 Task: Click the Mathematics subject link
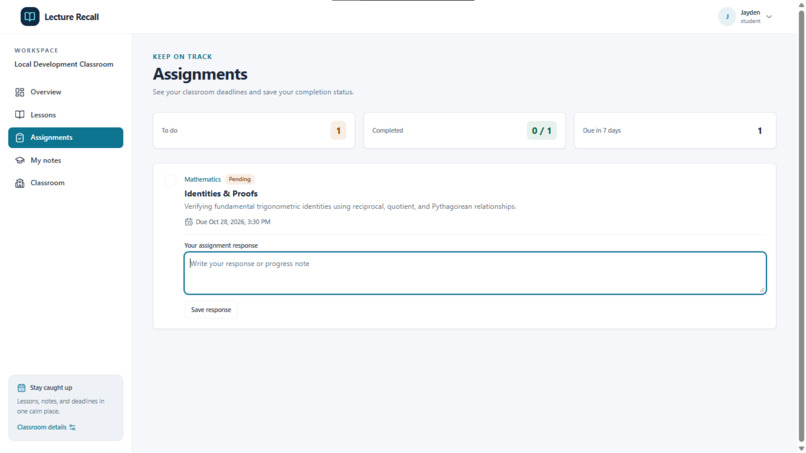(203, 179)
